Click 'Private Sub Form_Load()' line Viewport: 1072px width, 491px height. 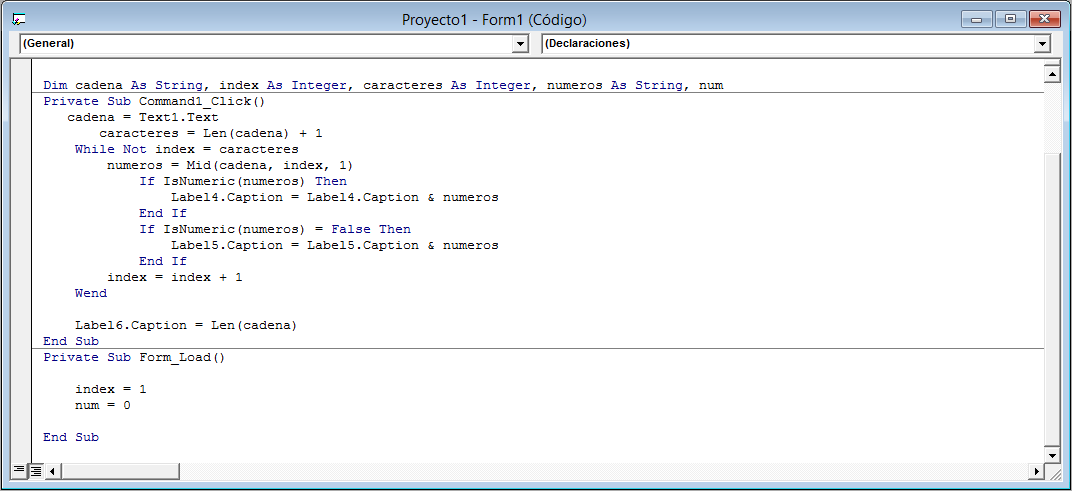(x=134, y=358)
